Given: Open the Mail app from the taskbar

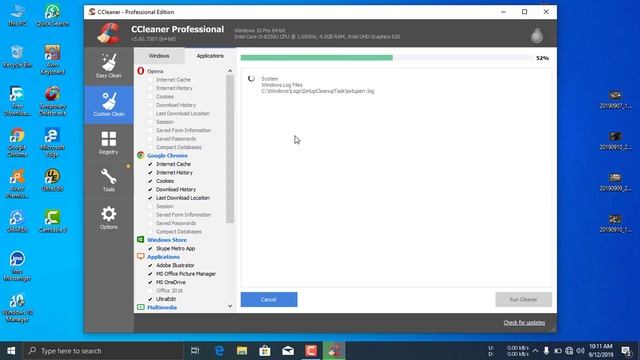Looking at the screenshot, I should tap(288, 351).
